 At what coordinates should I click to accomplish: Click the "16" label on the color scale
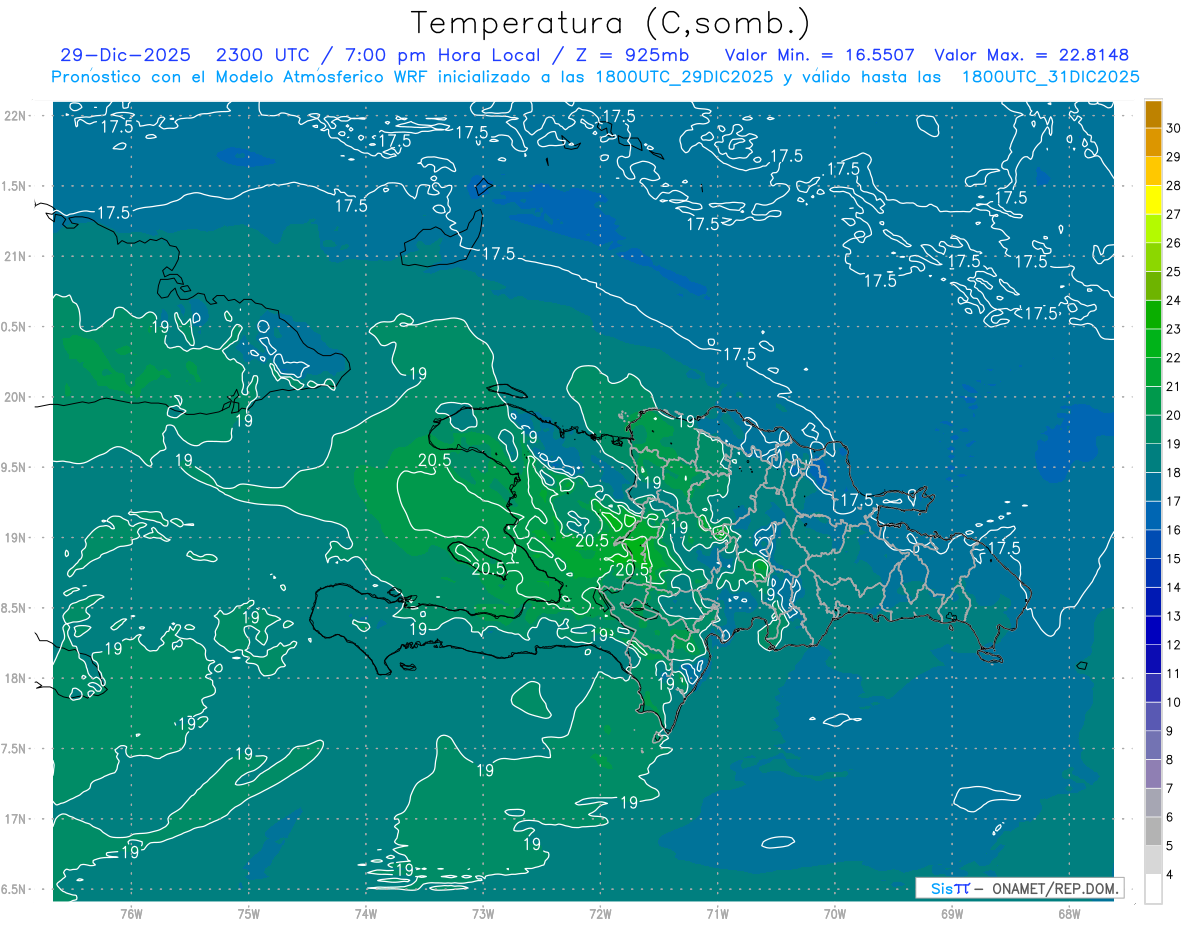point(1174,530)
